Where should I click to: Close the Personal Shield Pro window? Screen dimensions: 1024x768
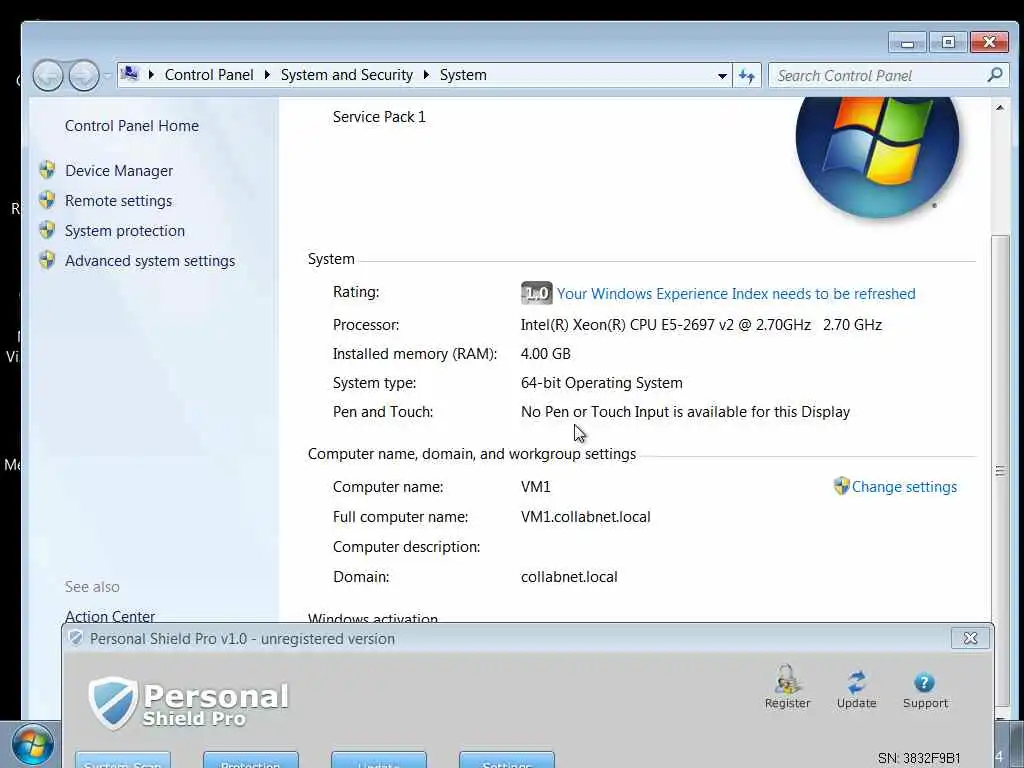(x=970, y=638)
